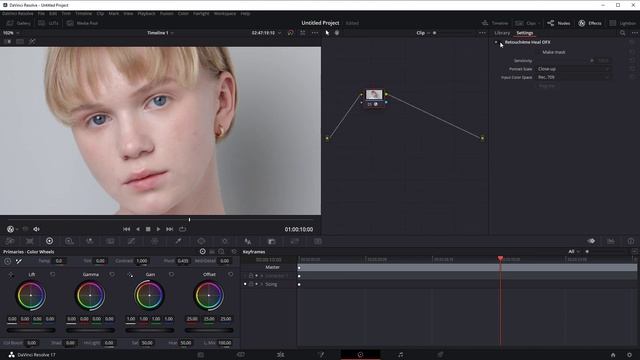
Task: Go to the Project Settings gear
Action: [629, 355]
